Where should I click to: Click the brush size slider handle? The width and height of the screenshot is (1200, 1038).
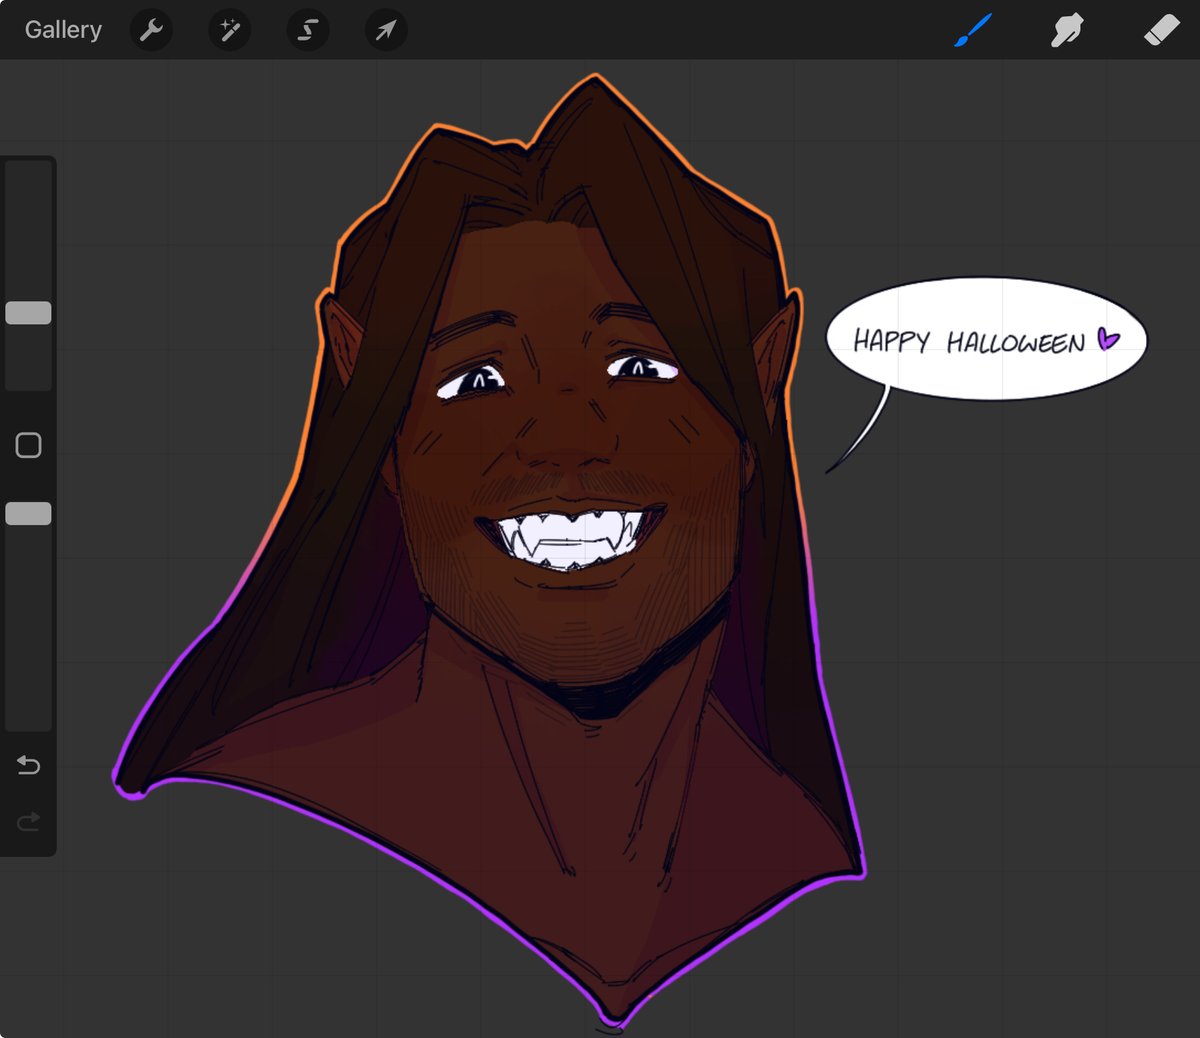28,313
